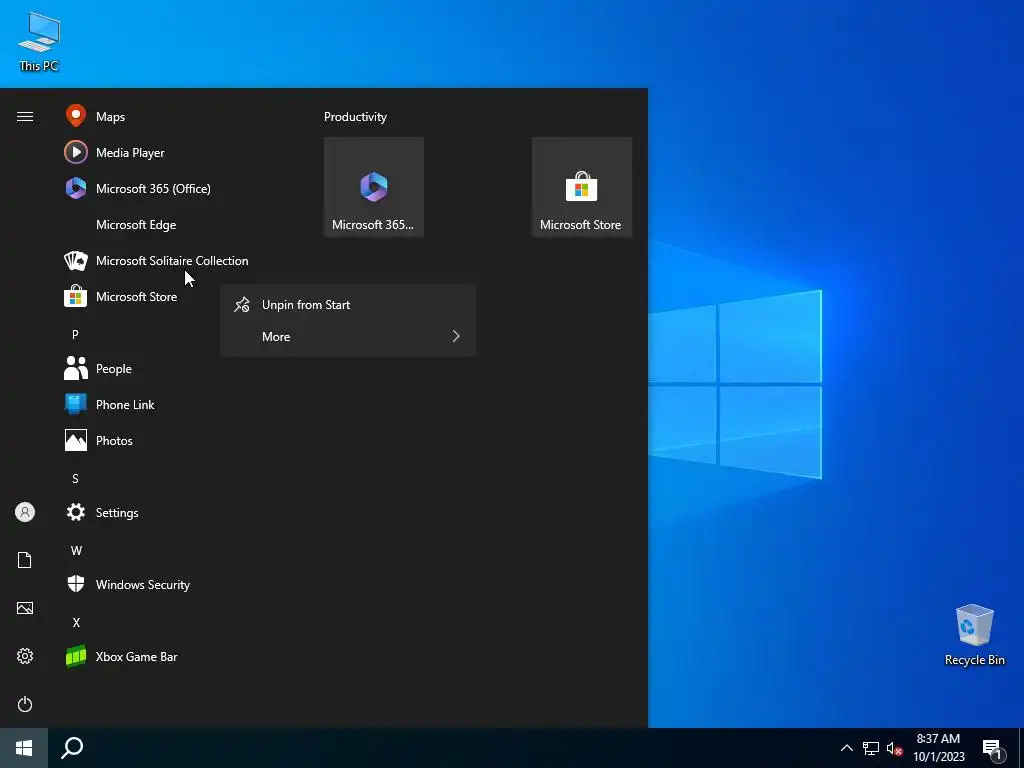Open Microsoft 365 (Office) list icon
Viewport: 1024px width, 768px height.
pos(76,189)
